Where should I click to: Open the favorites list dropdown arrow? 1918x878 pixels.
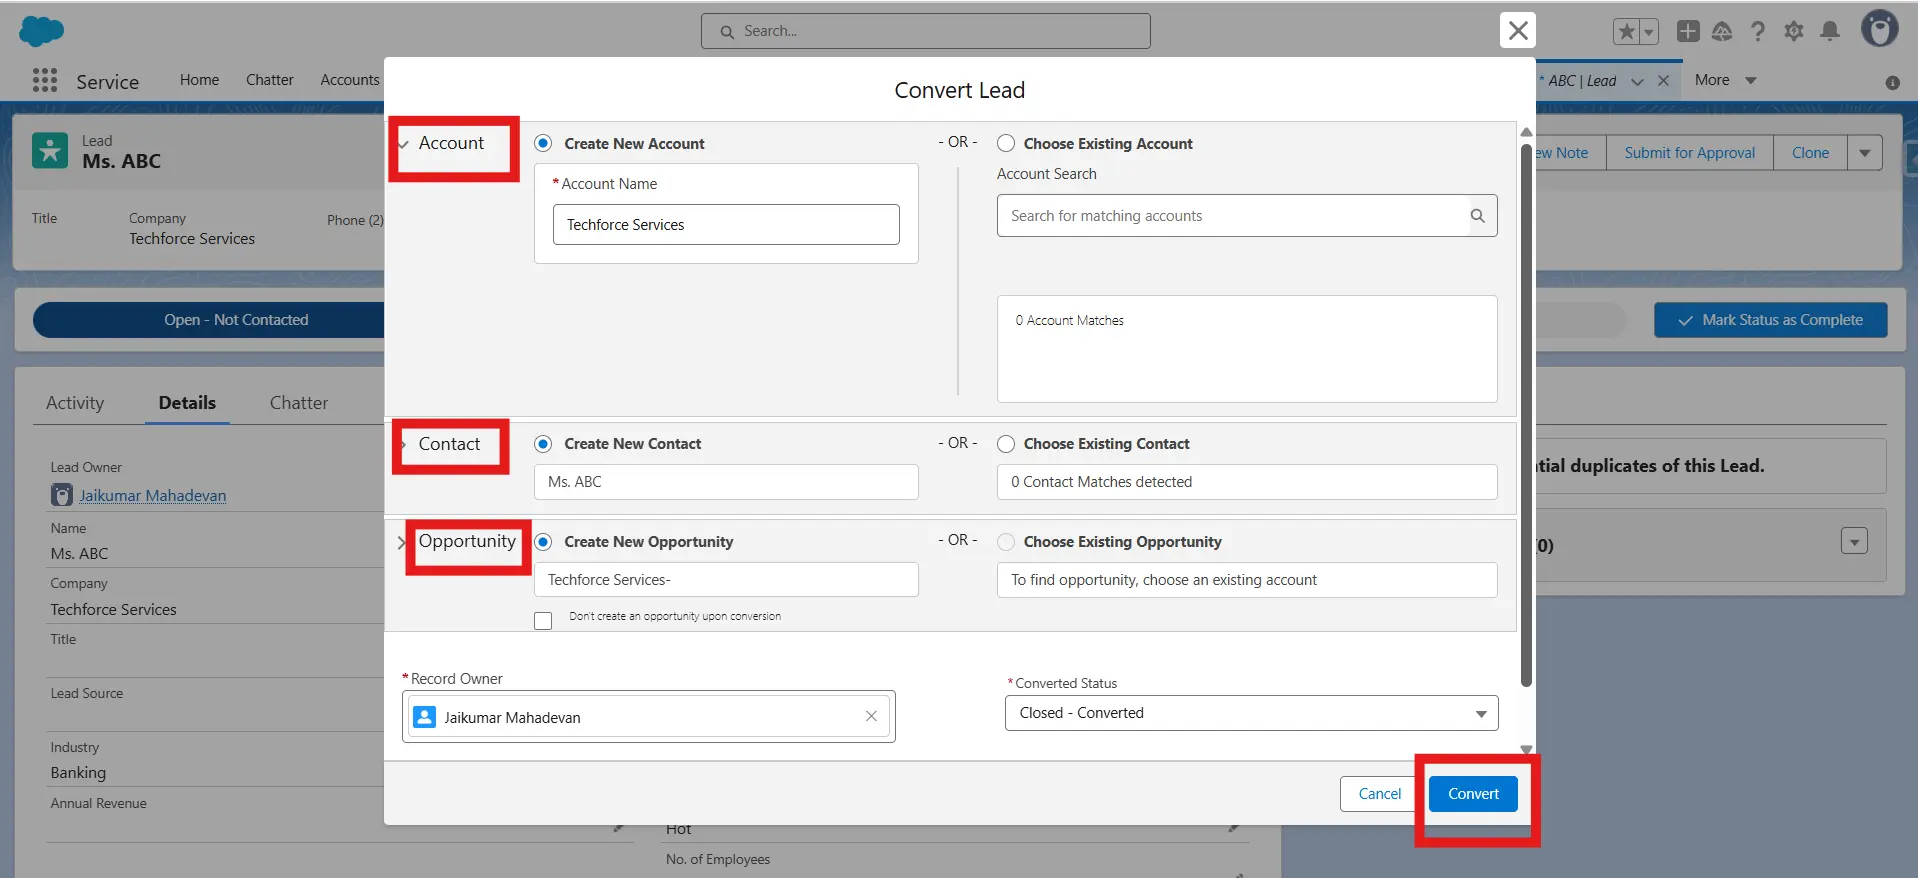(1649, 32)
